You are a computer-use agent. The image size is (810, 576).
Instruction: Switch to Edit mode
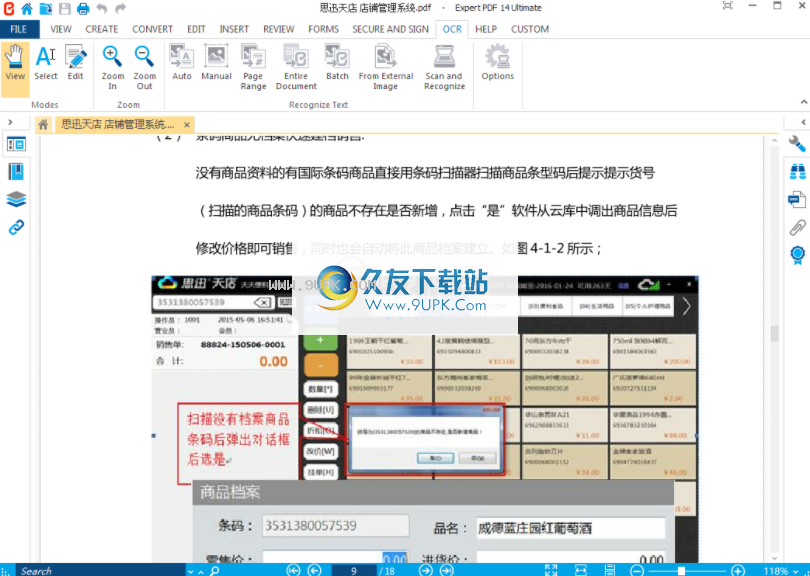click(x=75, y=63)
